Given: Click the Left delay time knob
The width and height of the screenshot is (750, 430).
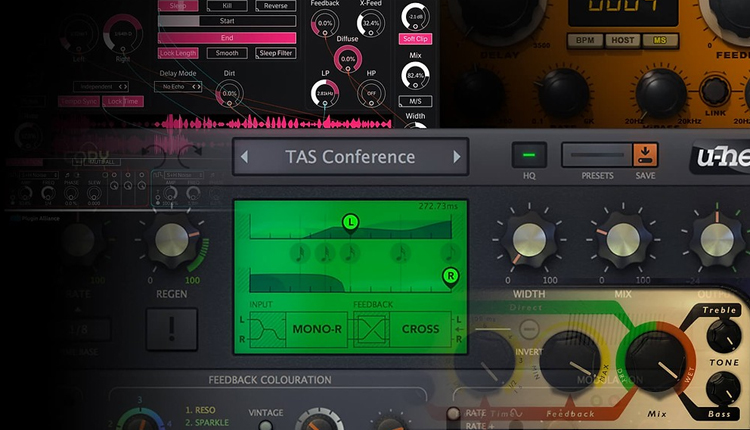Looking at the screenshot, I should pyautogui.click(x=79, y=33).
